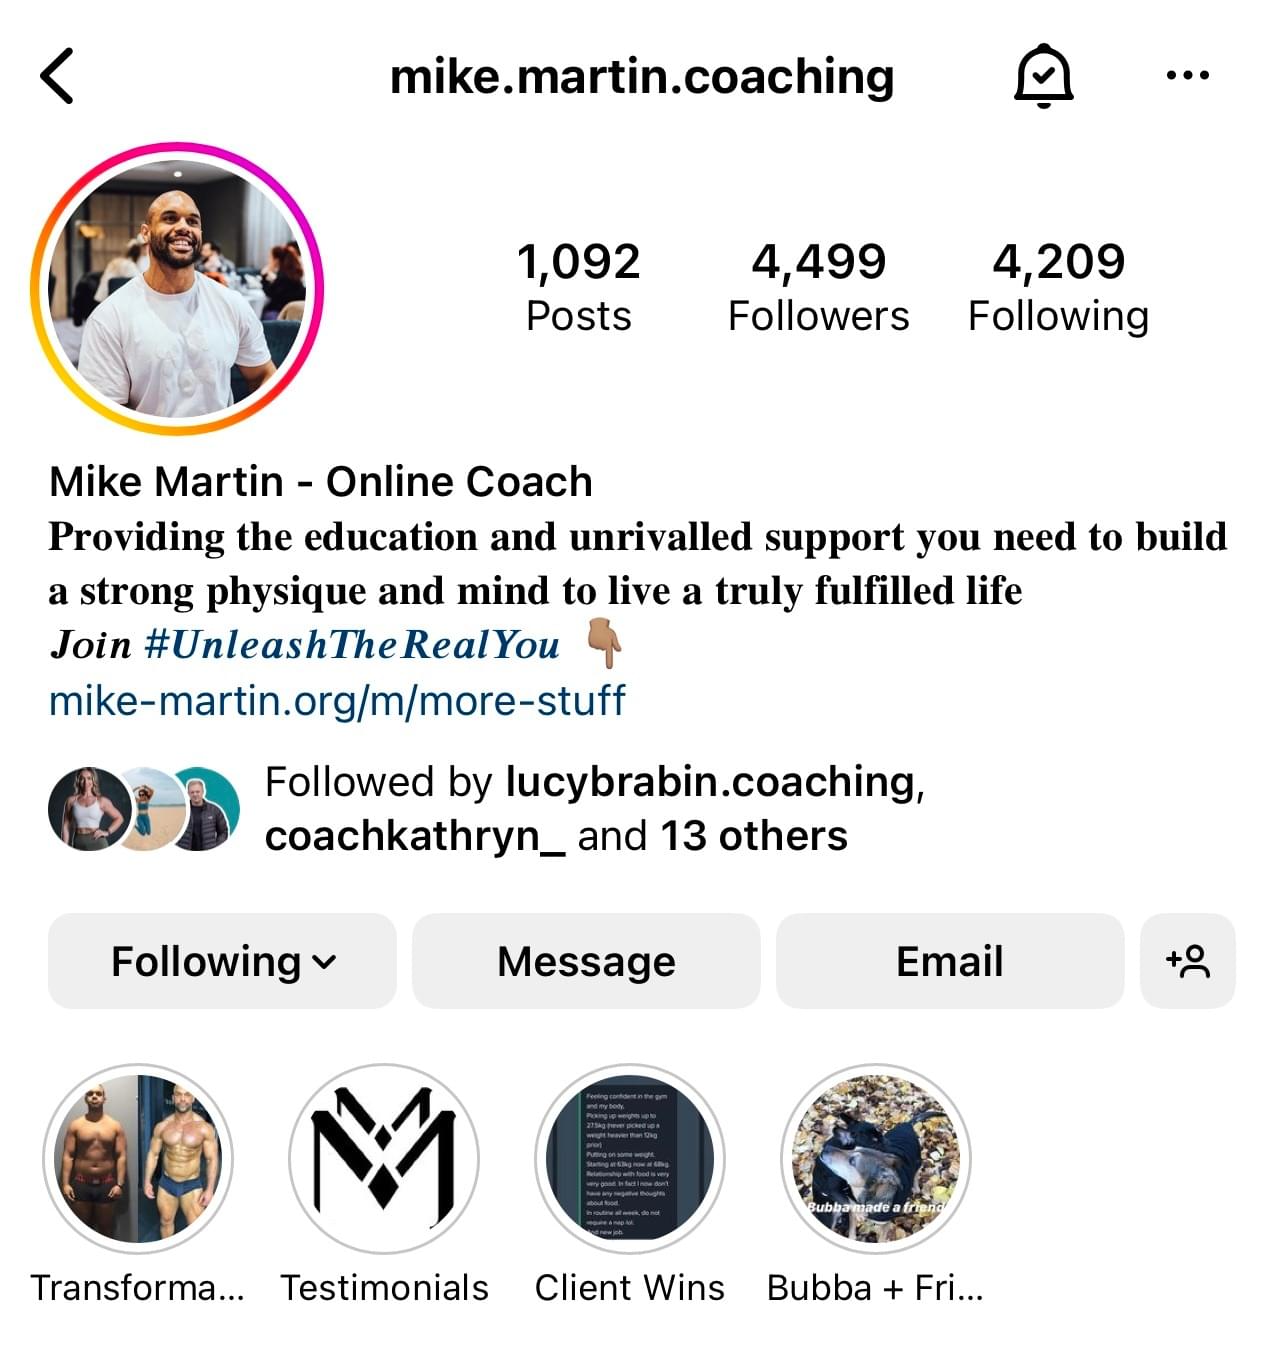Open the notification bell settings
Screen dimensions: 1284x1346
coord(1043,76)
